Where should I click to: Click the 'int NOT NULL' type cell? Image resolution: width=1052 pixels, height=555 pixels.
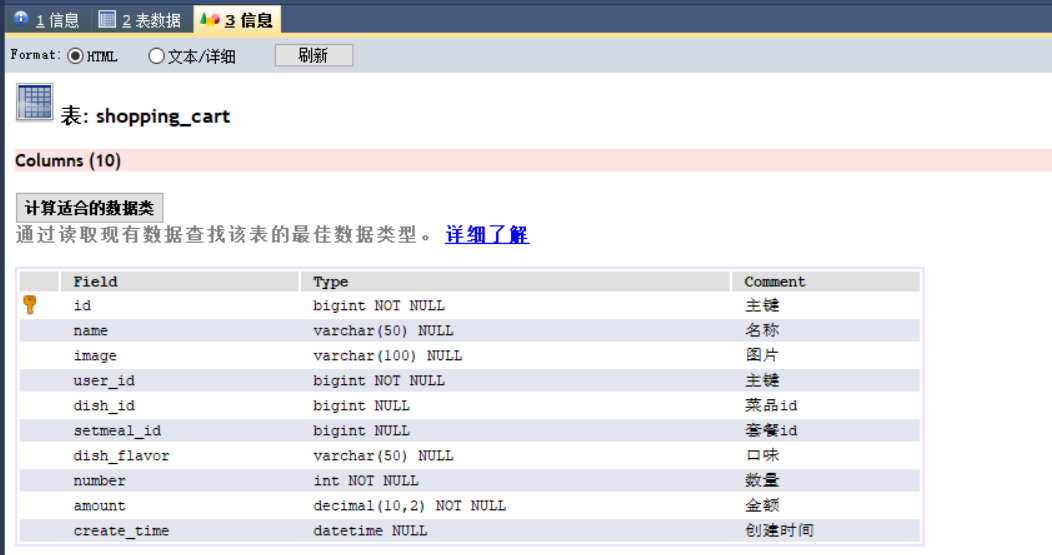click(x=515, y=481)
